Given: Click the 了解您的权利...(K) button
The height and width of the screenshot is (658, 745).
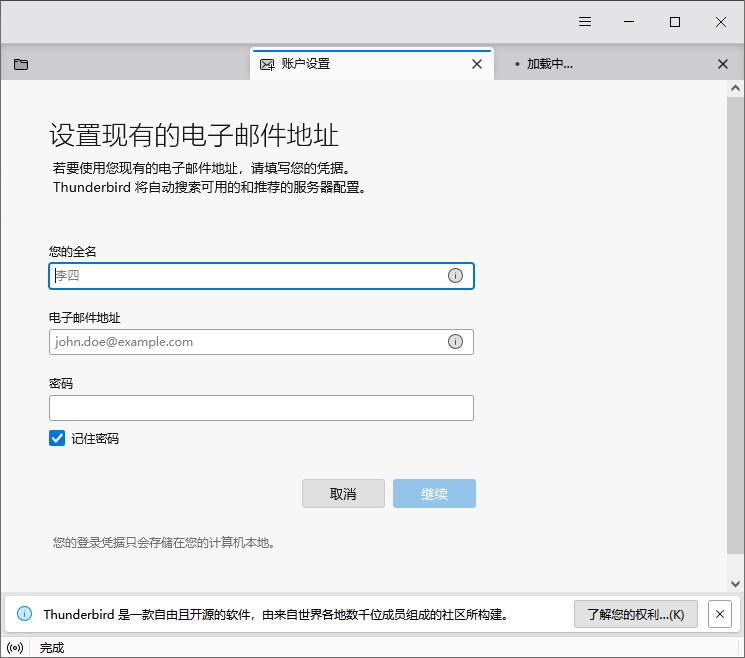Looking at the screenshot, I should point(636,614).
